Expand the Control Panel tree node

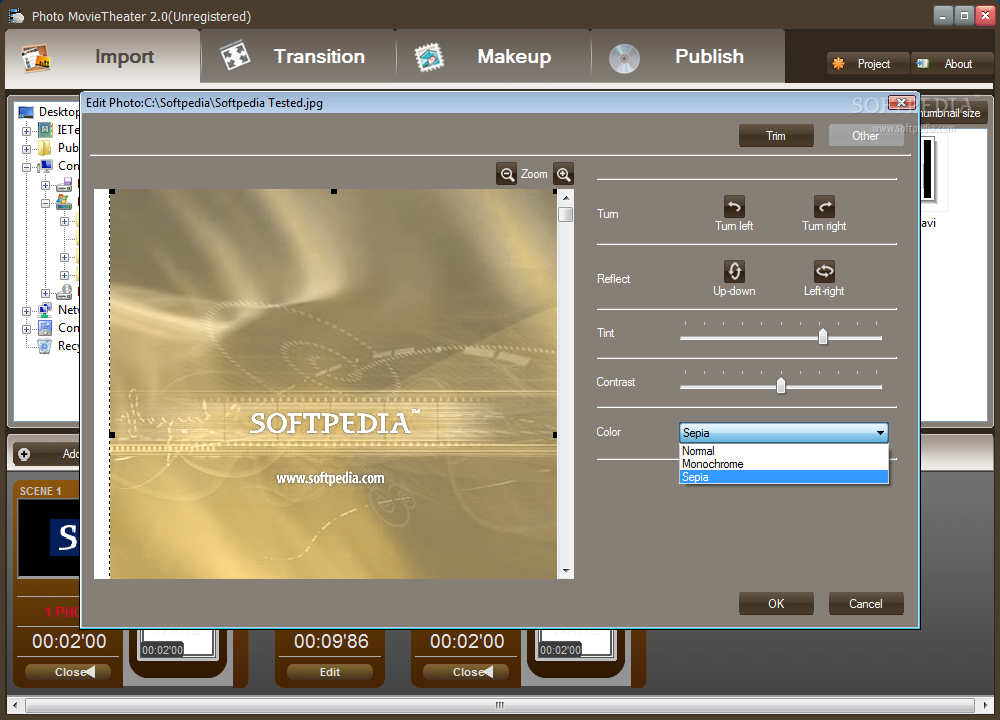[x=26, y=330]
